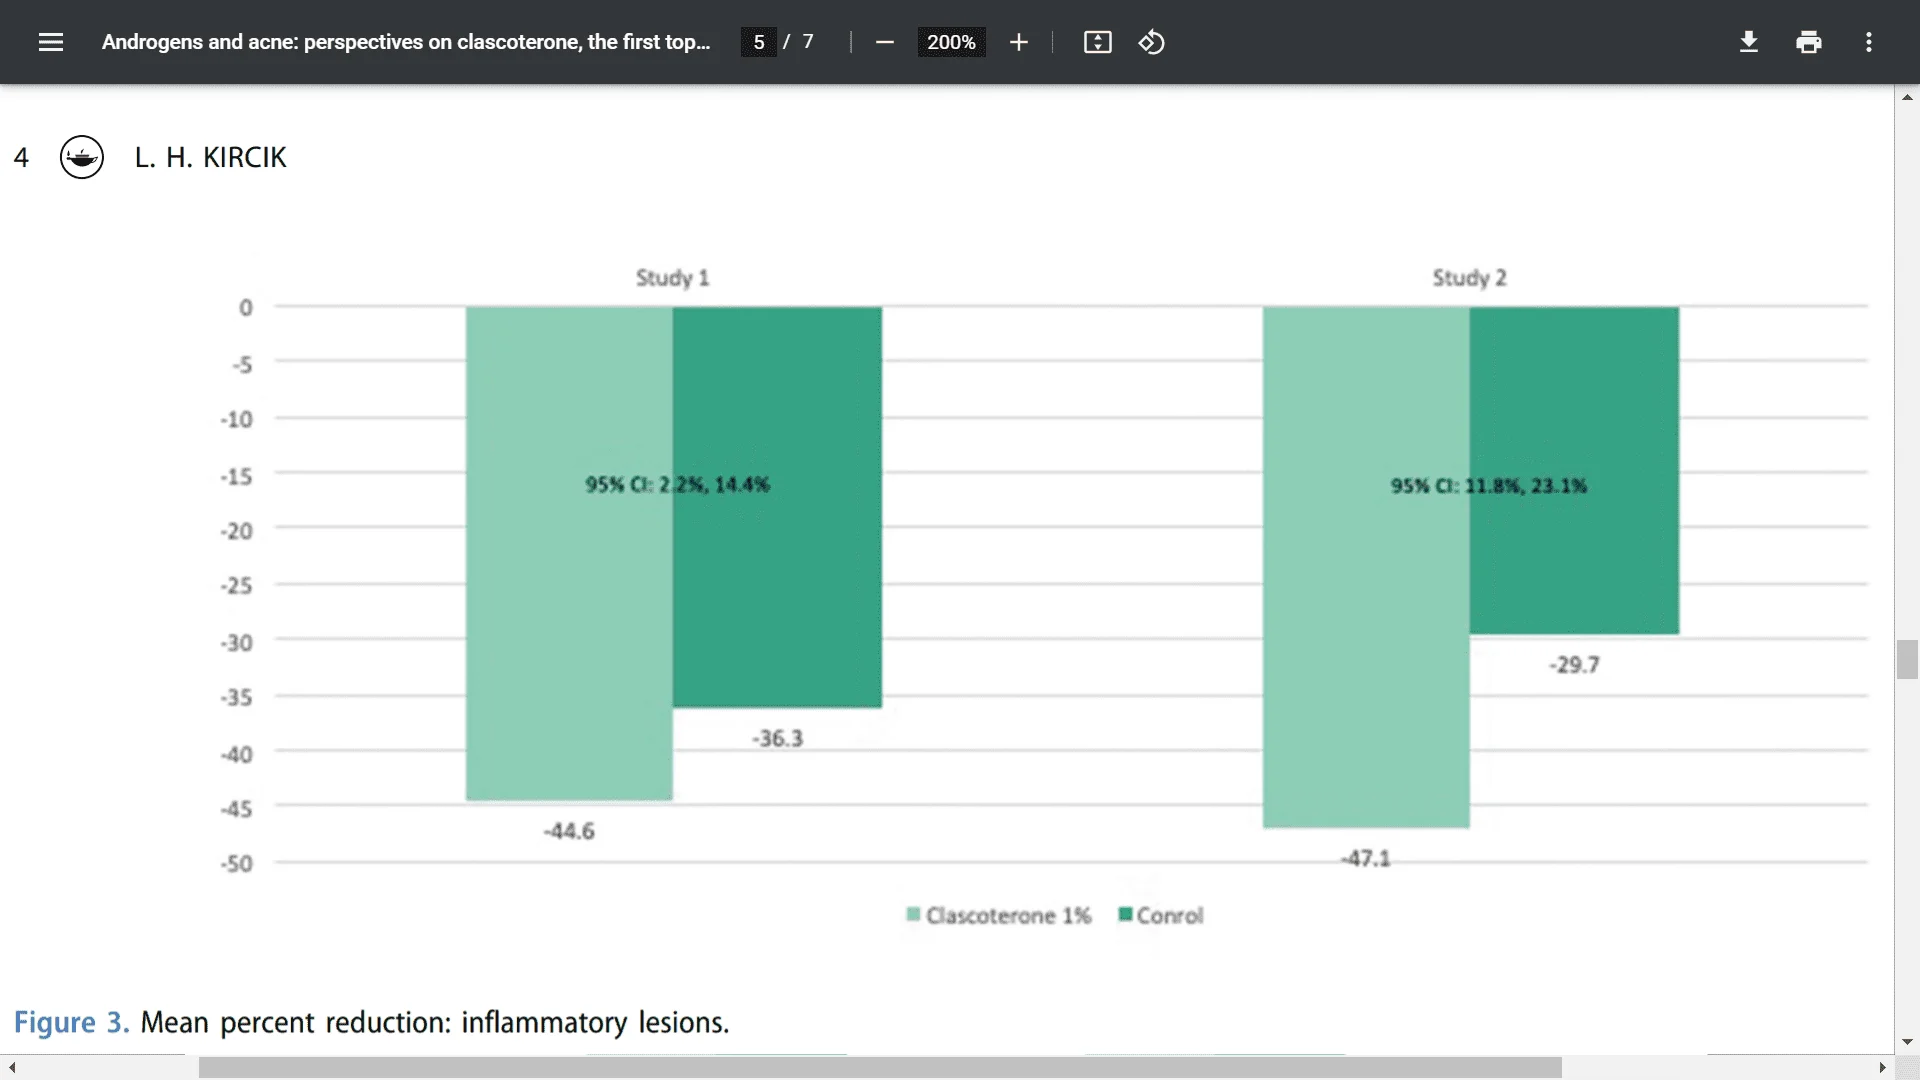Click the 'Clascoterone 1%' legend label

pyautogui.click(x=1008, y=915)
